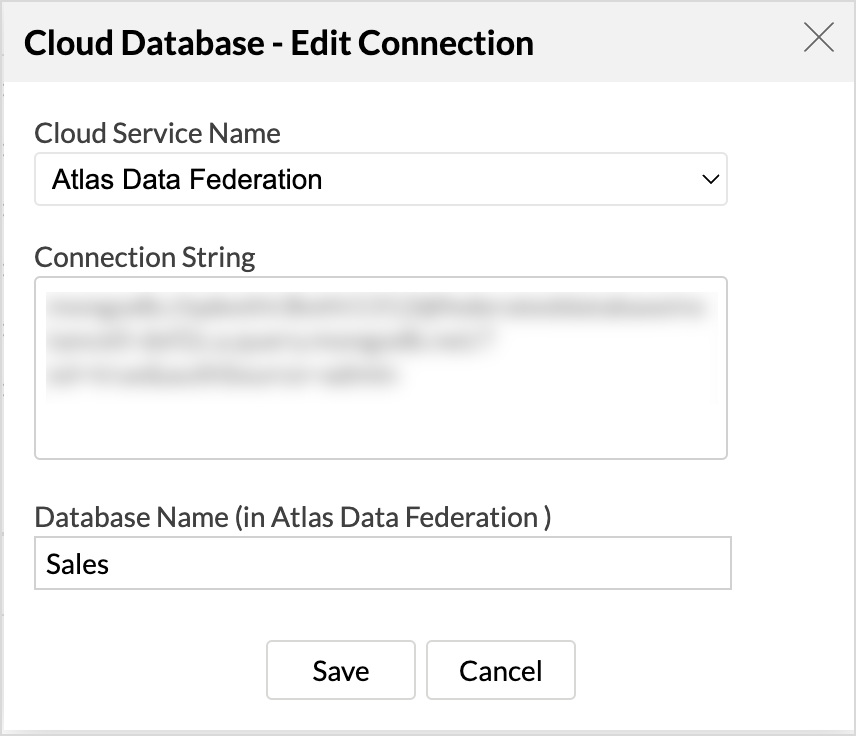
Task: Click the Connection String label
Action: pyautogui.click(x=145, y=257)
